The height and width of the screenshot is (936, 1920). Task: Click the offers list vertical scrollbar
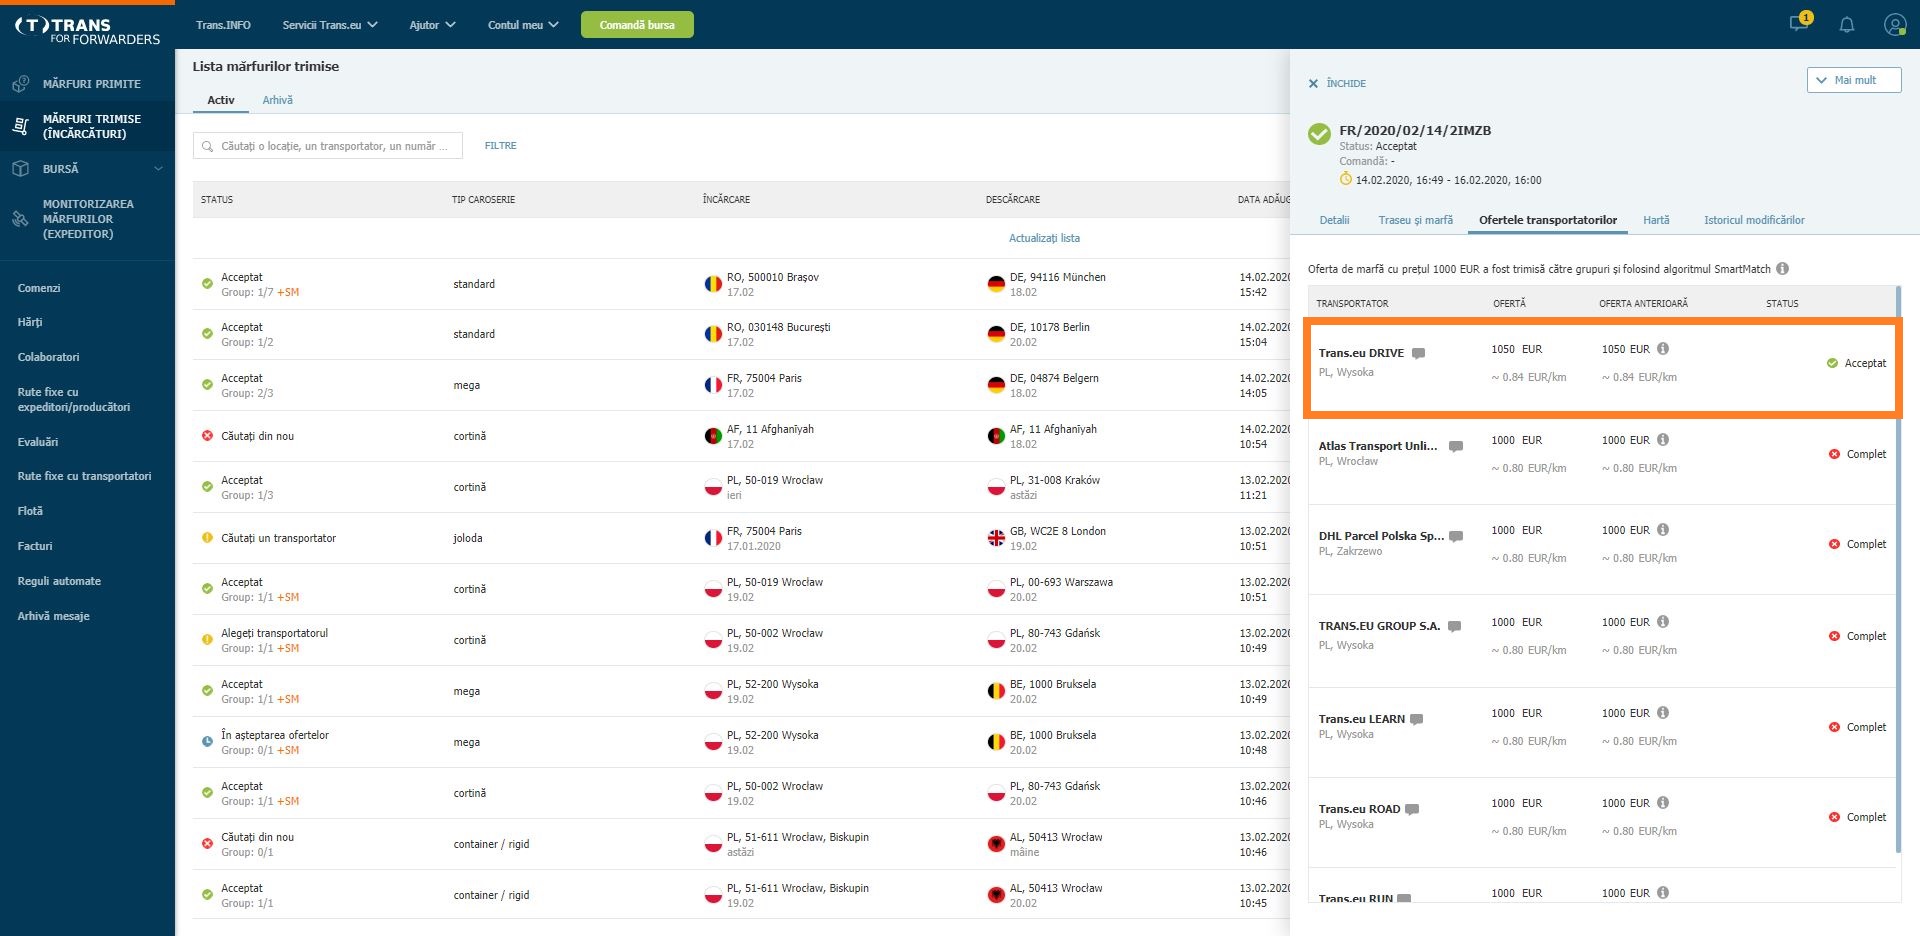coord(1897,570)
